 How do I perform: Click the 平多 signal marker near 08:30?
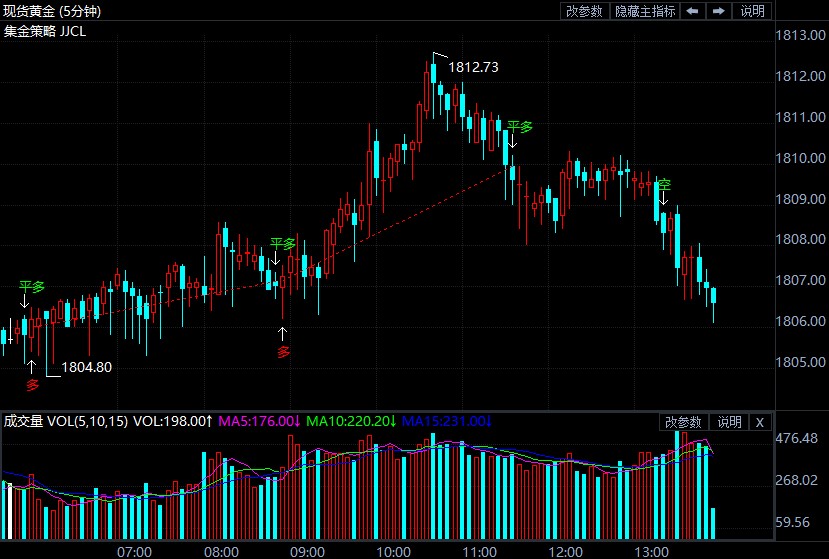tap(282, 244)
